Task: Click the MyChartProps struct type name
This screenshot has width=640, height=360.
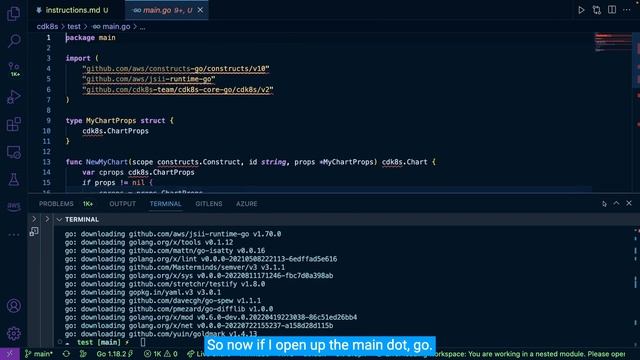Action: click(111, 121)
